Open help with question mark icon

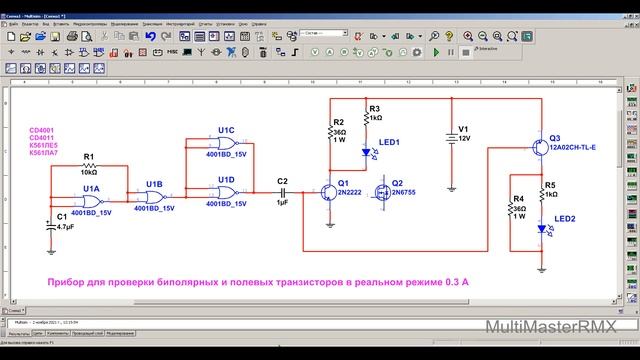point(449,37)
